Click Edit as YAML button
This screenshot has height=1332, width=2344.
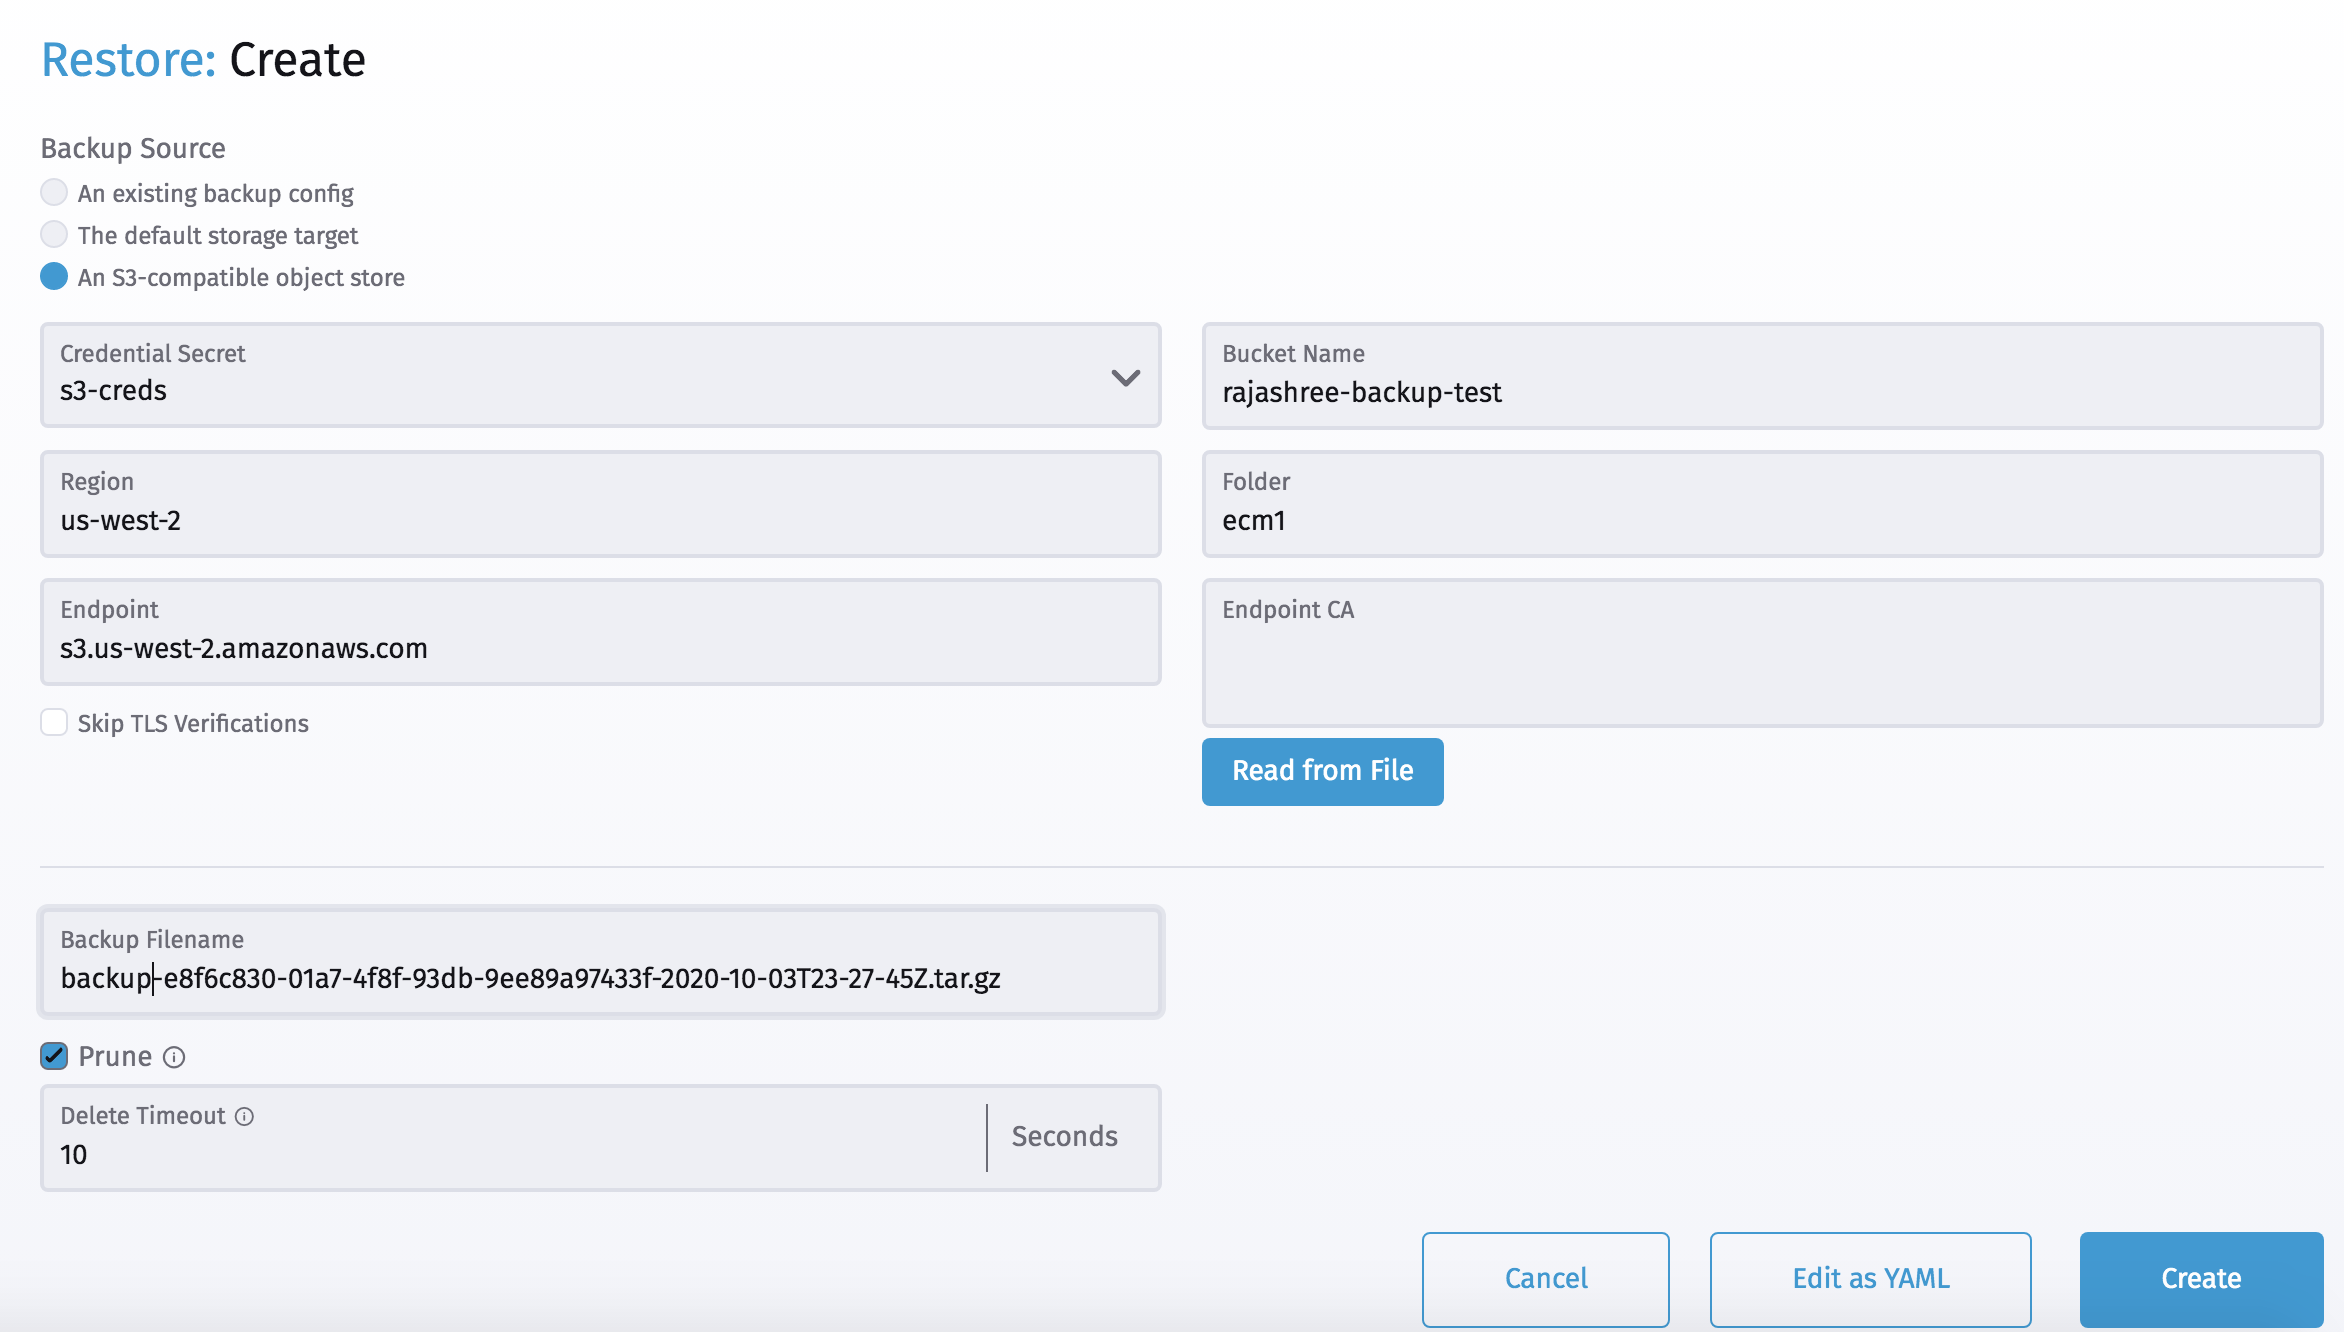click(x=1870, y=1278)
